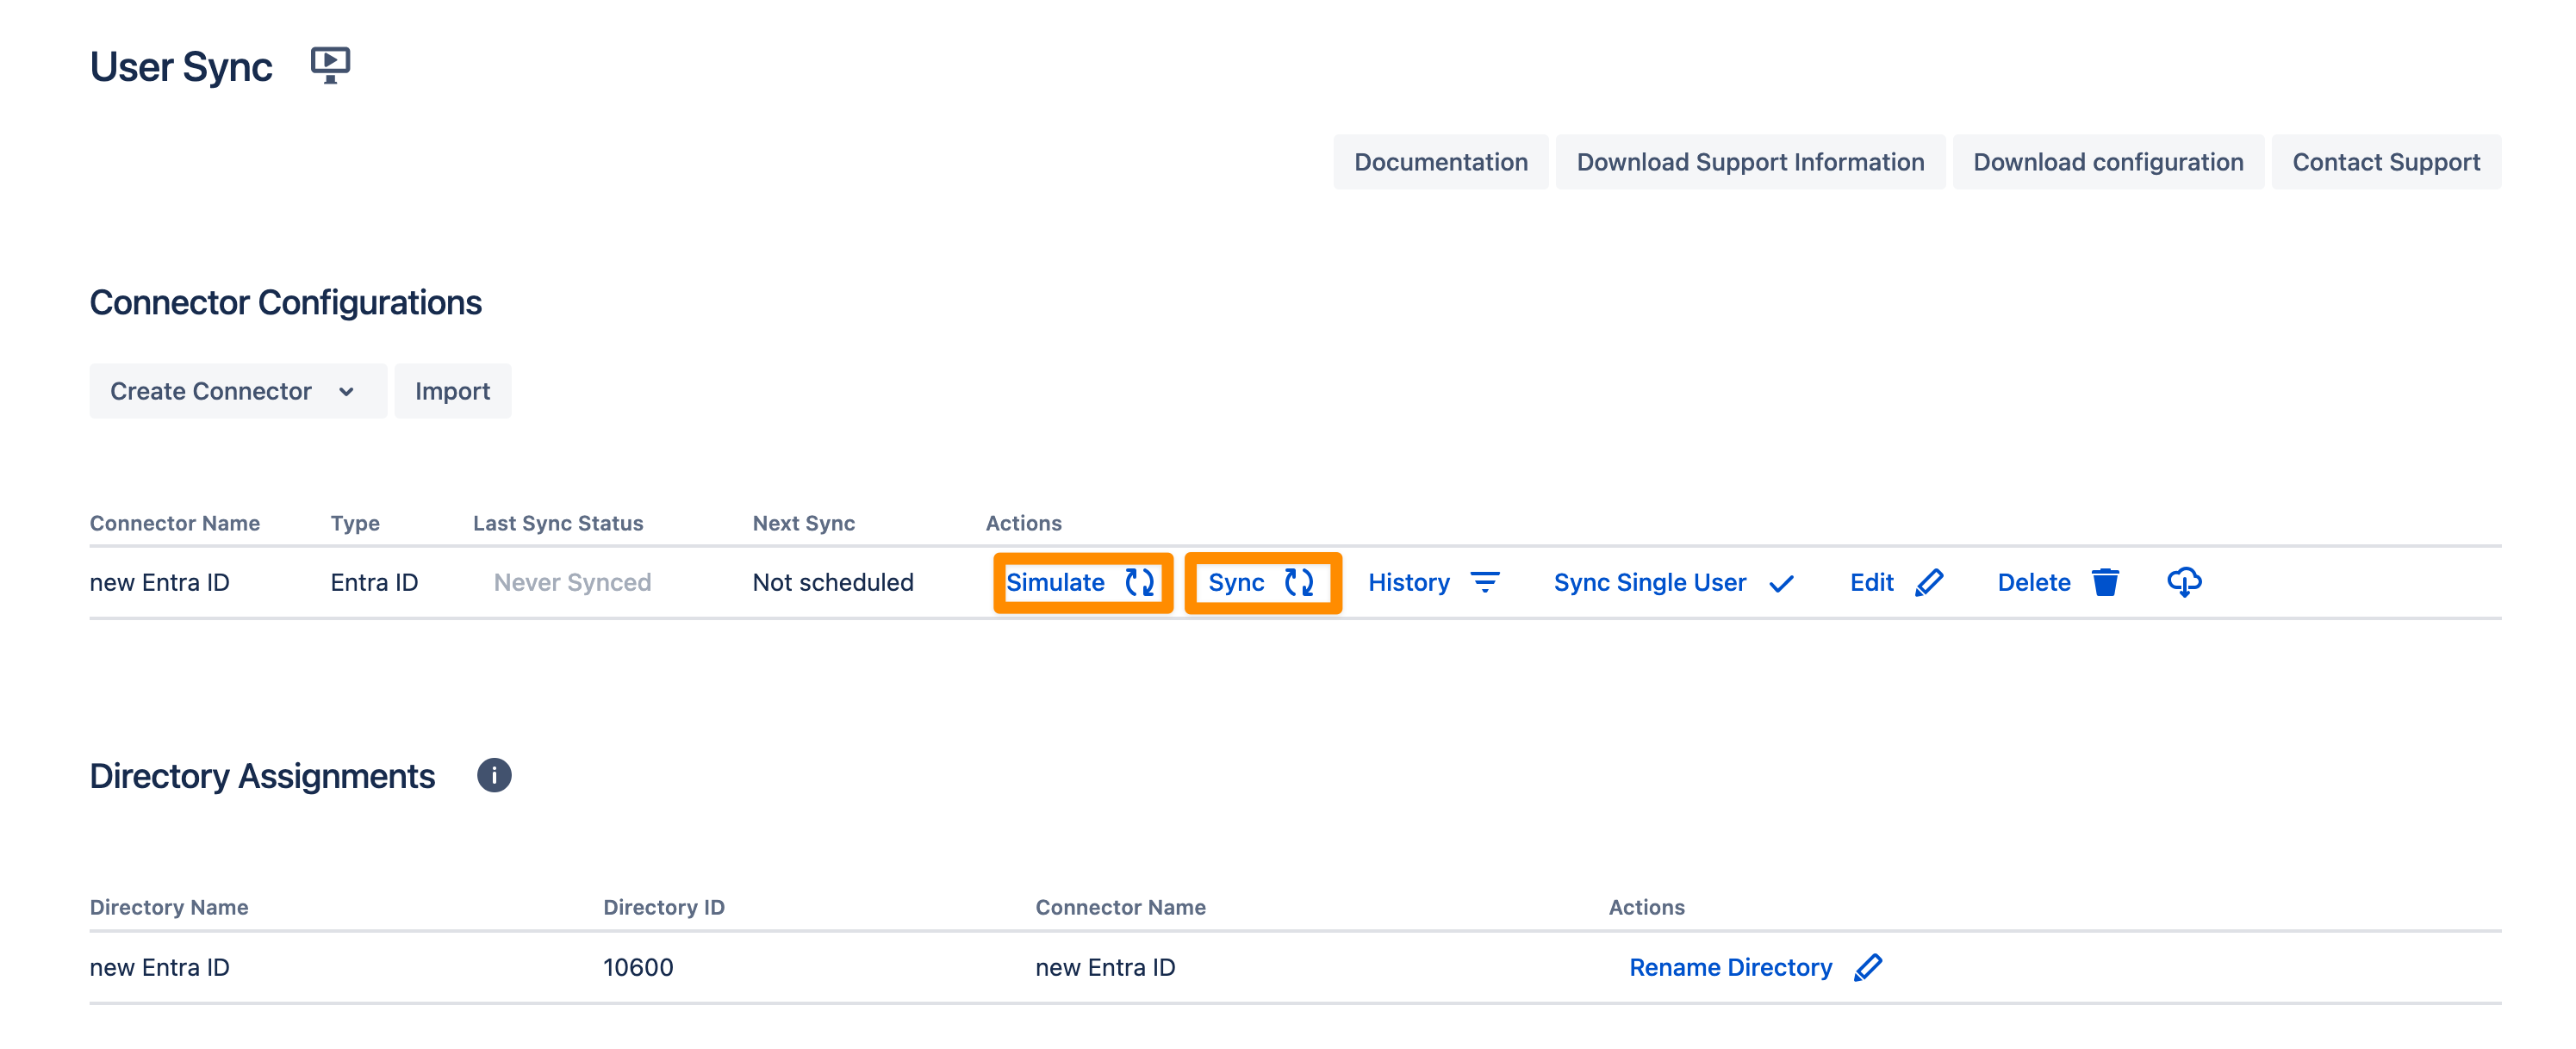Delete the new Entra ID connector
Viewport: 2576px width, 1049px height.
[2058, 582]
